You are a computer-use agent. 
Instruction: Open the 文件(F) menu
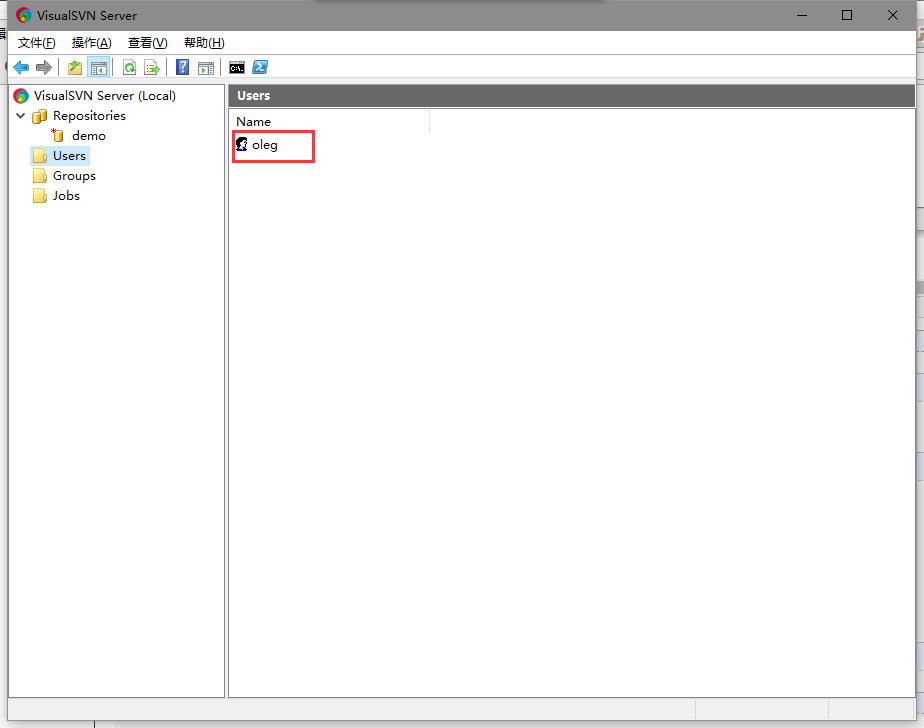point(37,42)
